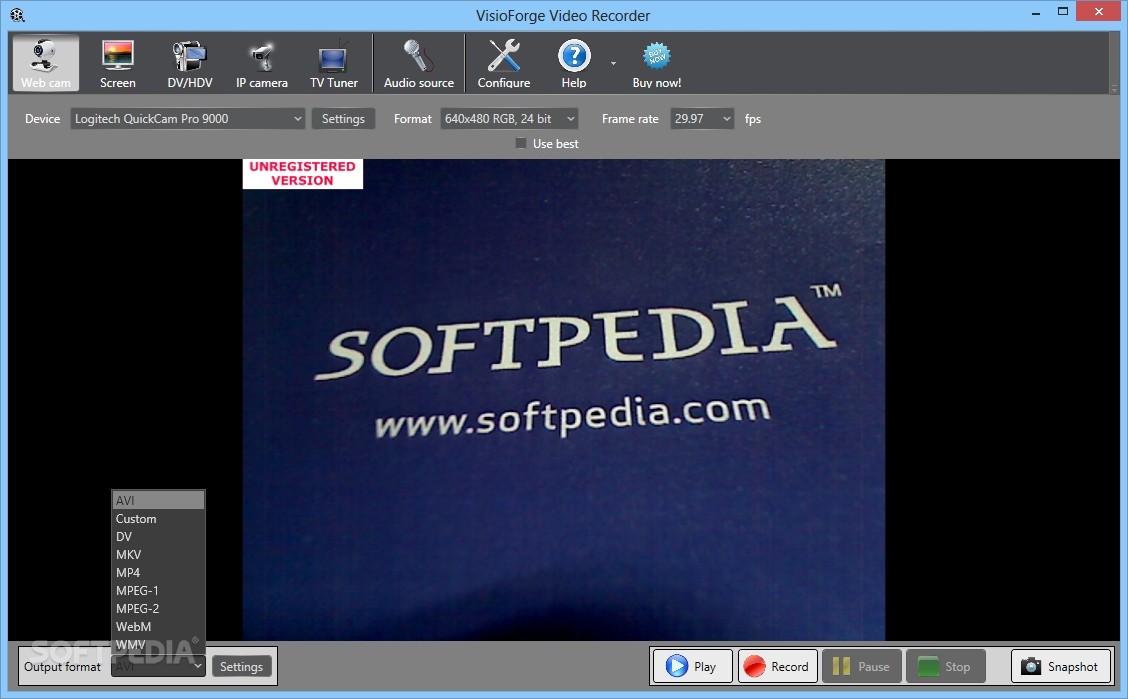The image size is (1128, 699).
Task: Close the VisioForge Video Recorder window
Action: coord(1099,12)
